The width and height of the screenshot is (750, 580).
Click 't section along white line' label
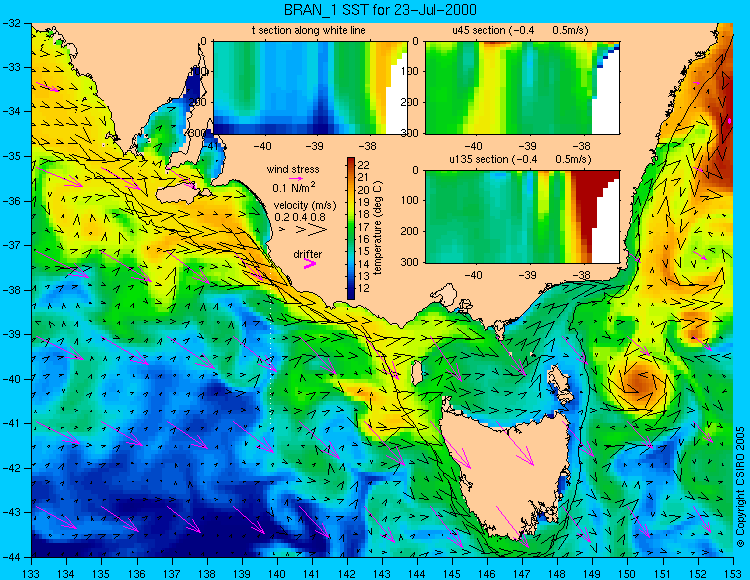click(x=309, y=30)
